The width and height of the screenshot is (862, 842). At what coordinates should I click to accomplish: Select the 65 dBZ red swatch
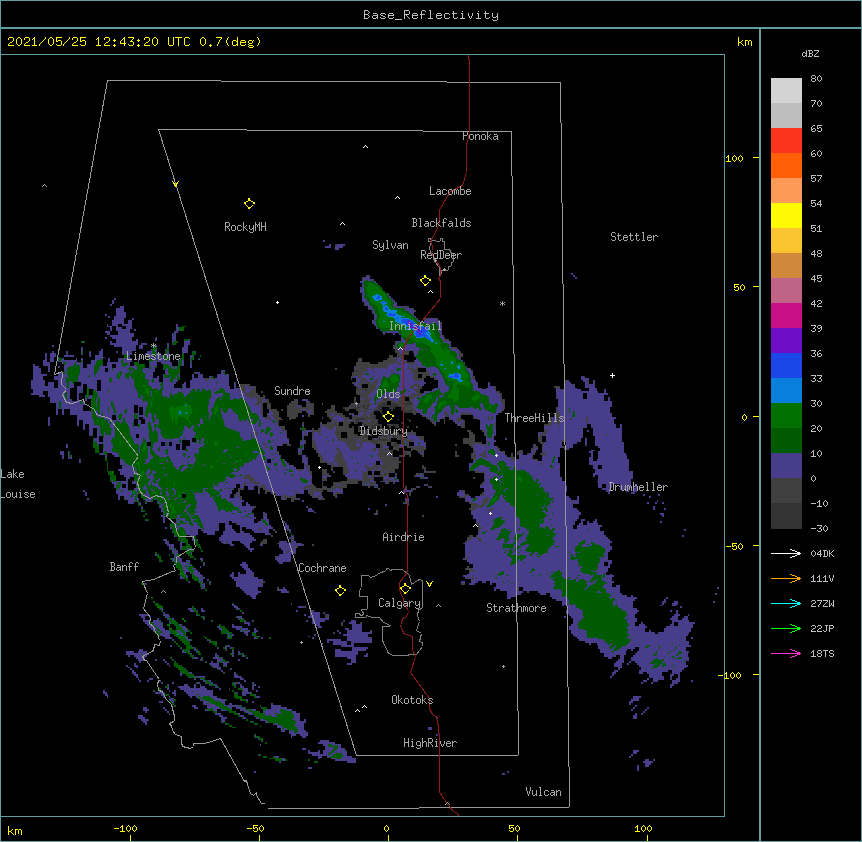click(x=786, y=140)
